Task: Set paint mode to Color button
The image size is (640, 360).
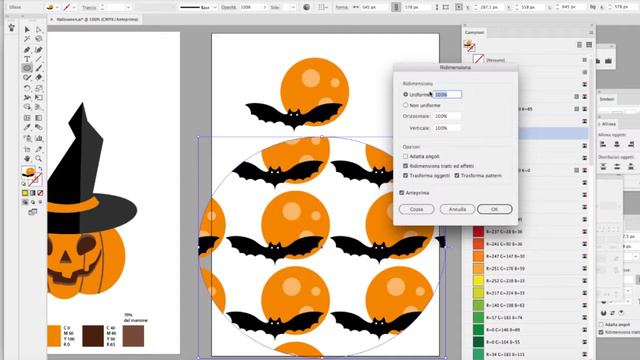Action: point(25,193)
